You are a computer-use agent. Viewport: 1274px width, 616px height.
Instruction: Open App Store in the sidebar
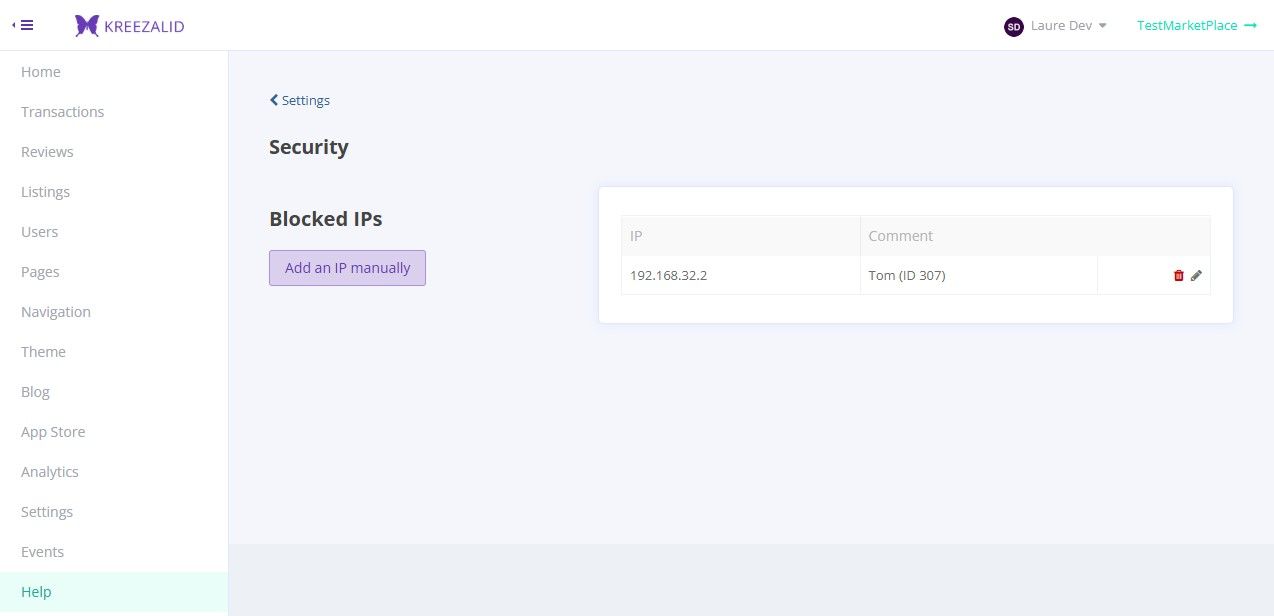[114, 432]
